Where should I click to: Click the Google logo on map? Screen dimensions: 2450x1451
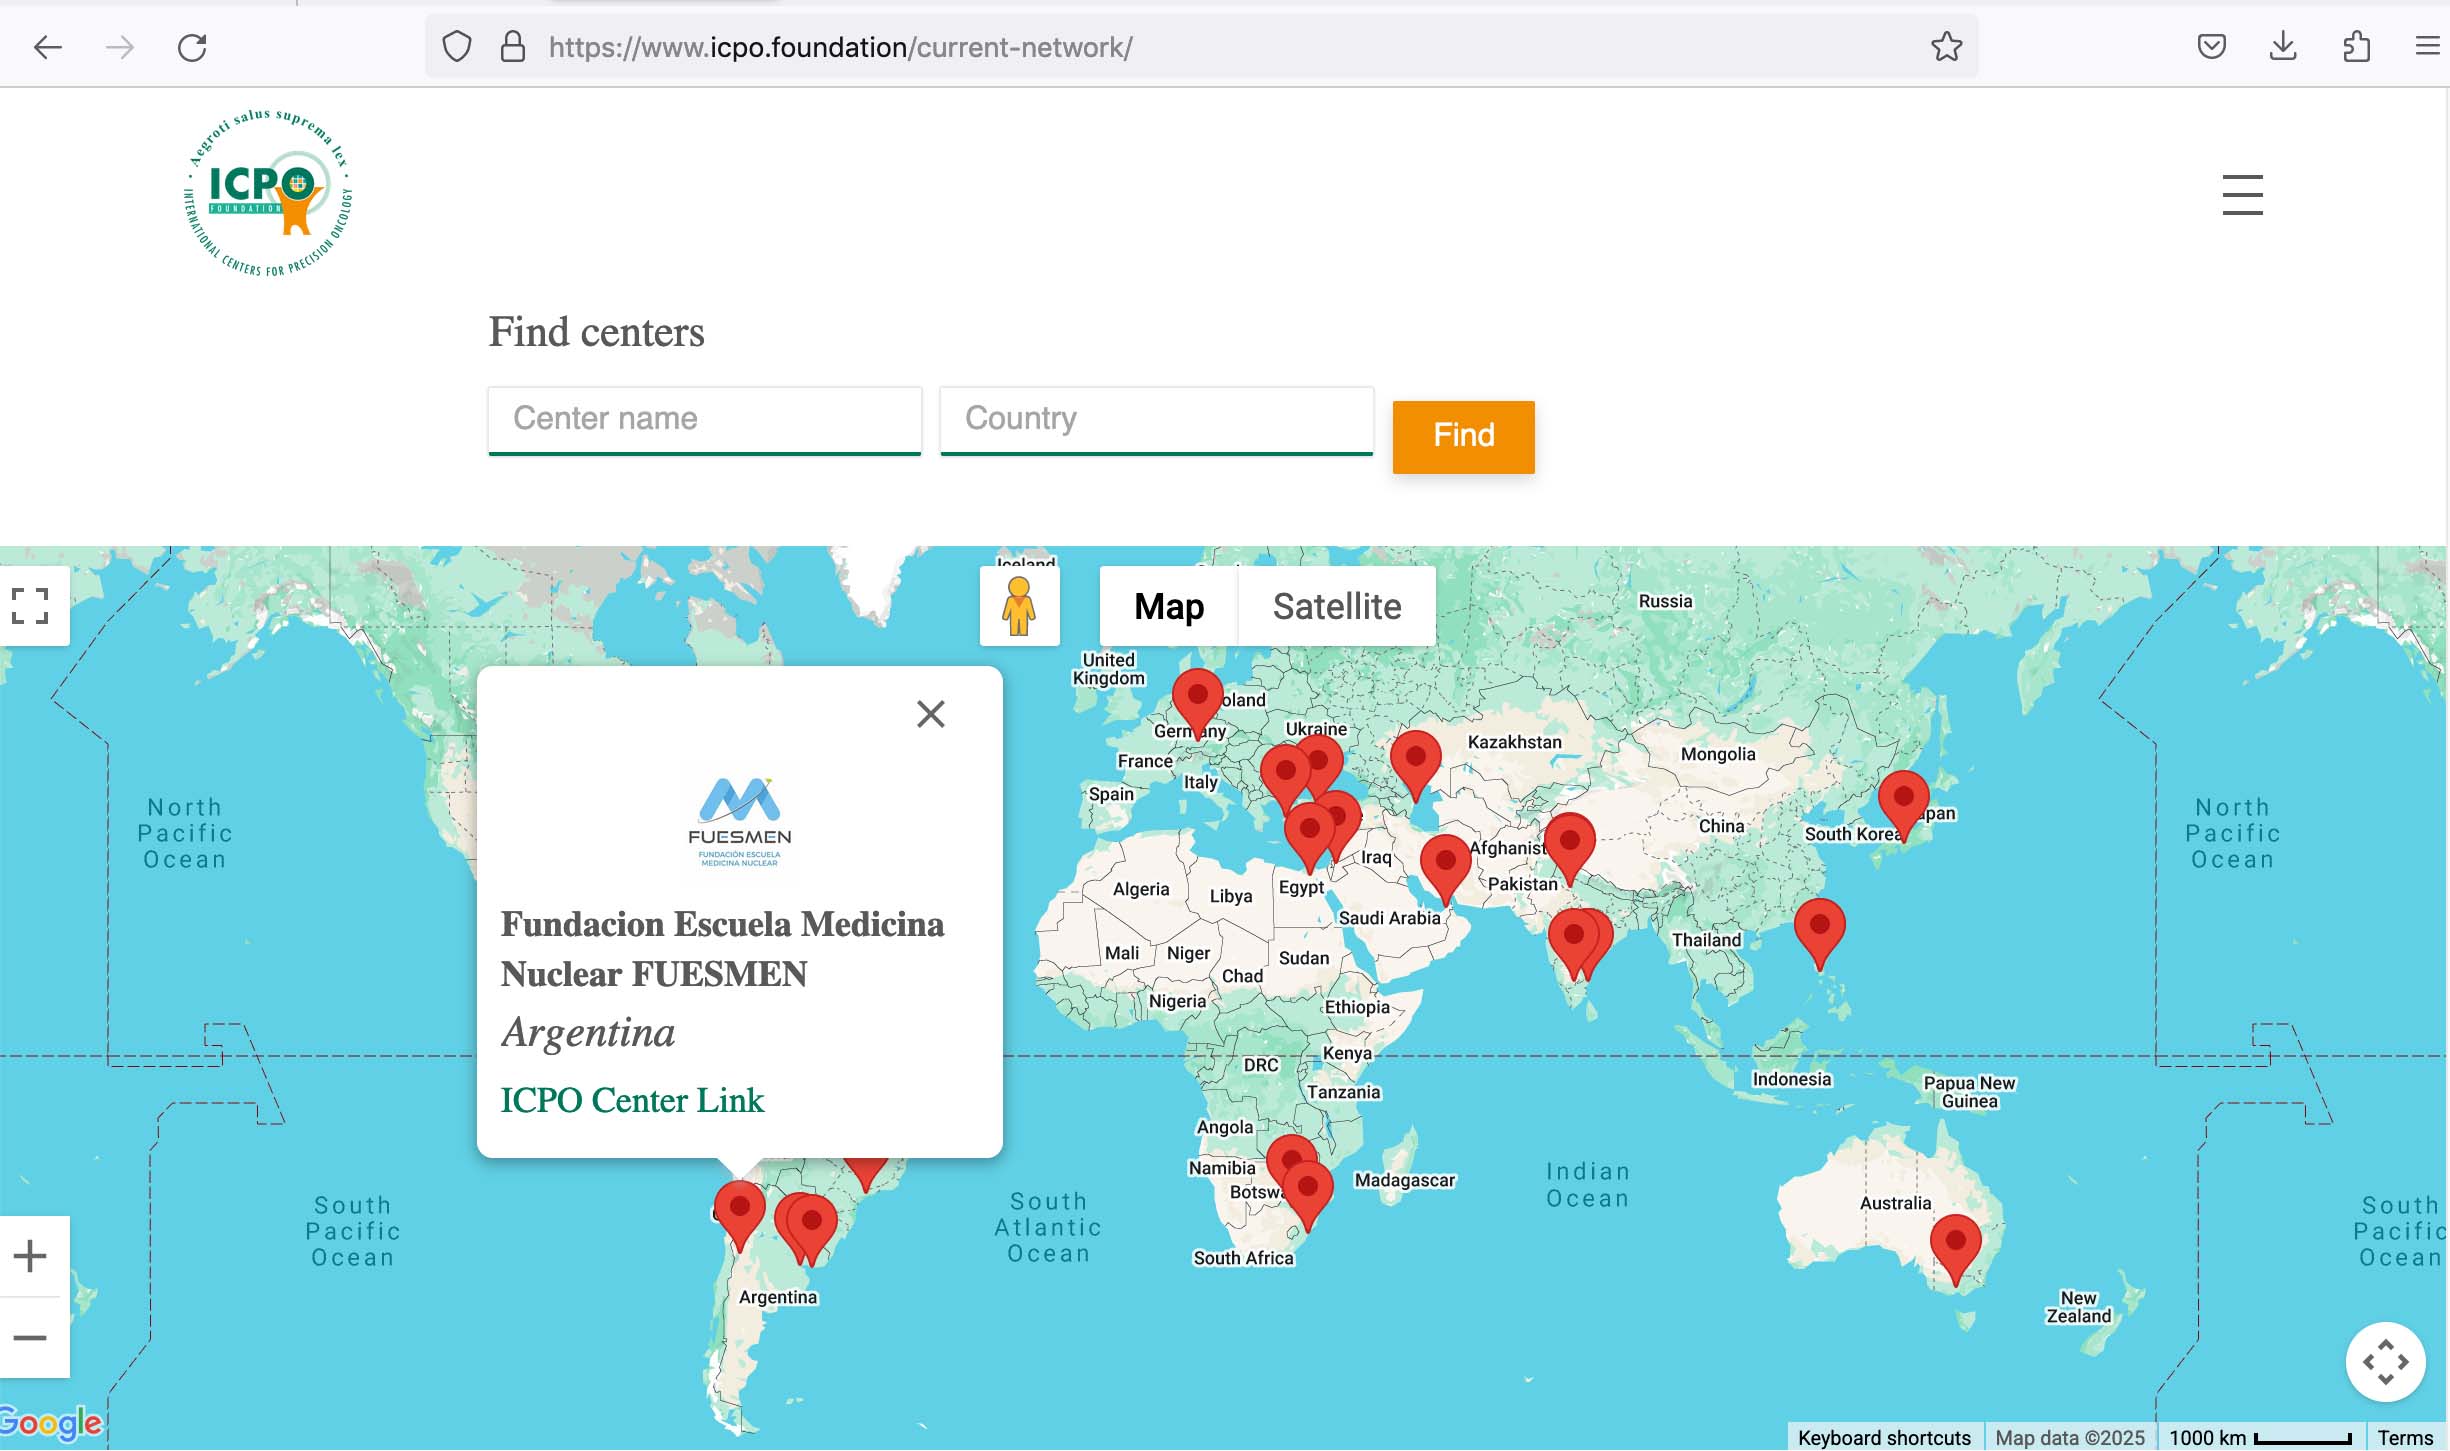(x=50, y=1422)
